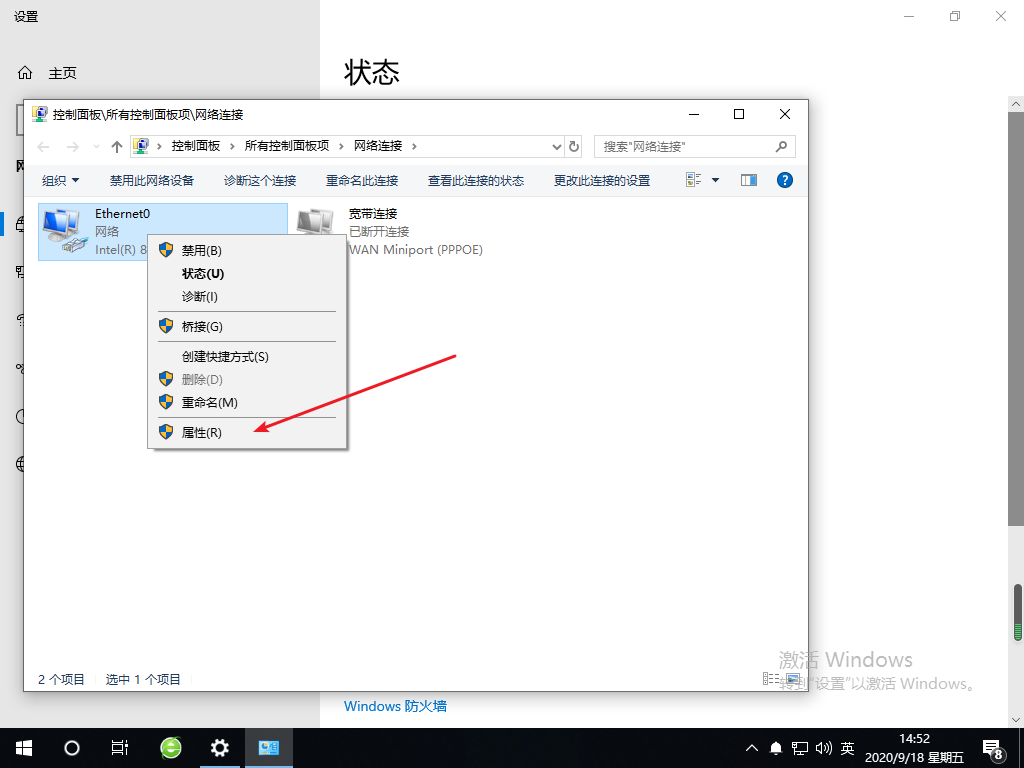Expand the address bar history chevron

pyautogui.click(x=556, y=146)
